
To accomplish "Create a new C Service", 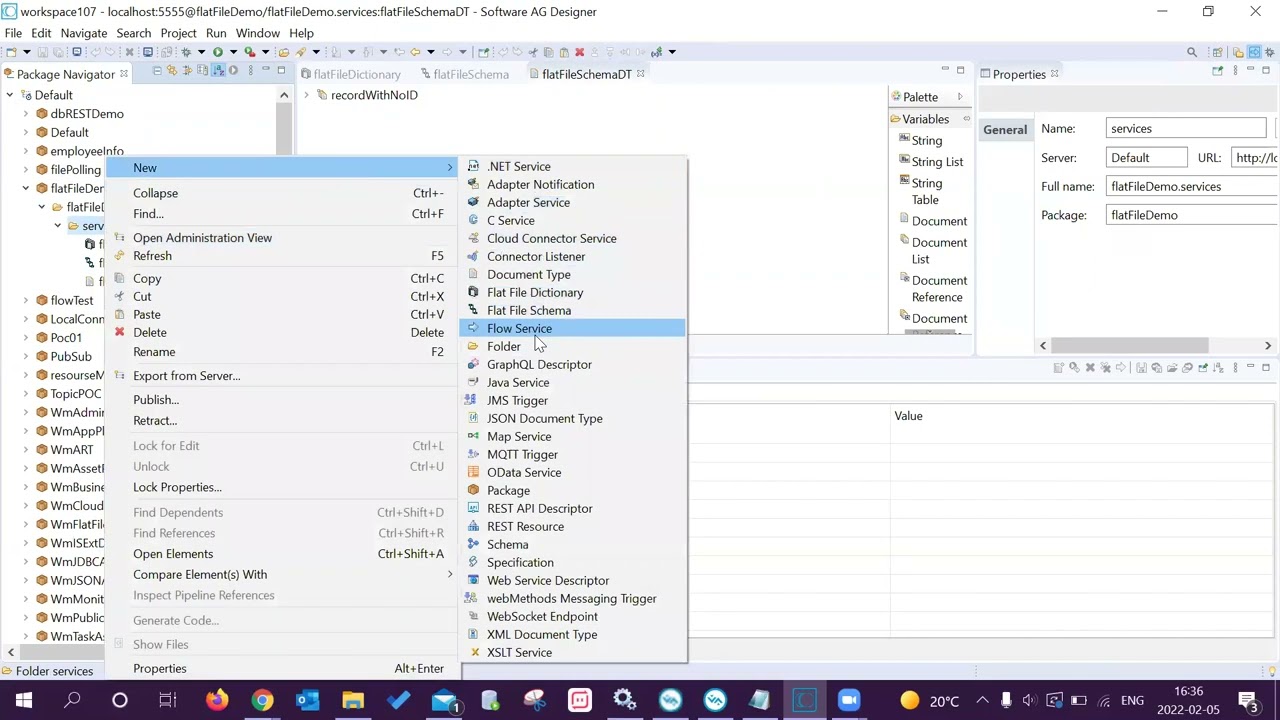I will click(x=573, y=220).
